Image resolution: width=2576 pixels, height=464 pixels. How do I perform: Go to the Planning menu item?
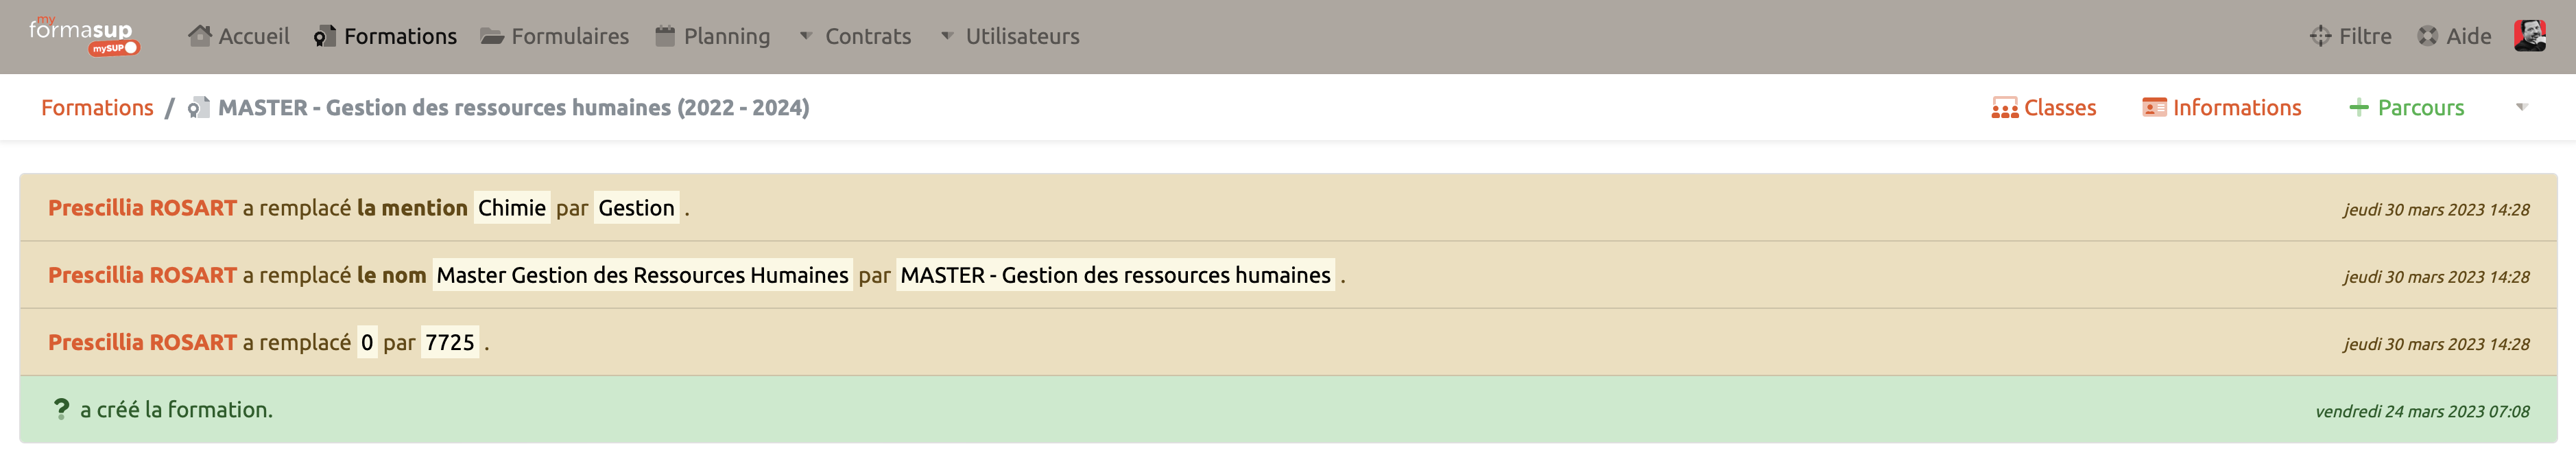tap(726, 36)
